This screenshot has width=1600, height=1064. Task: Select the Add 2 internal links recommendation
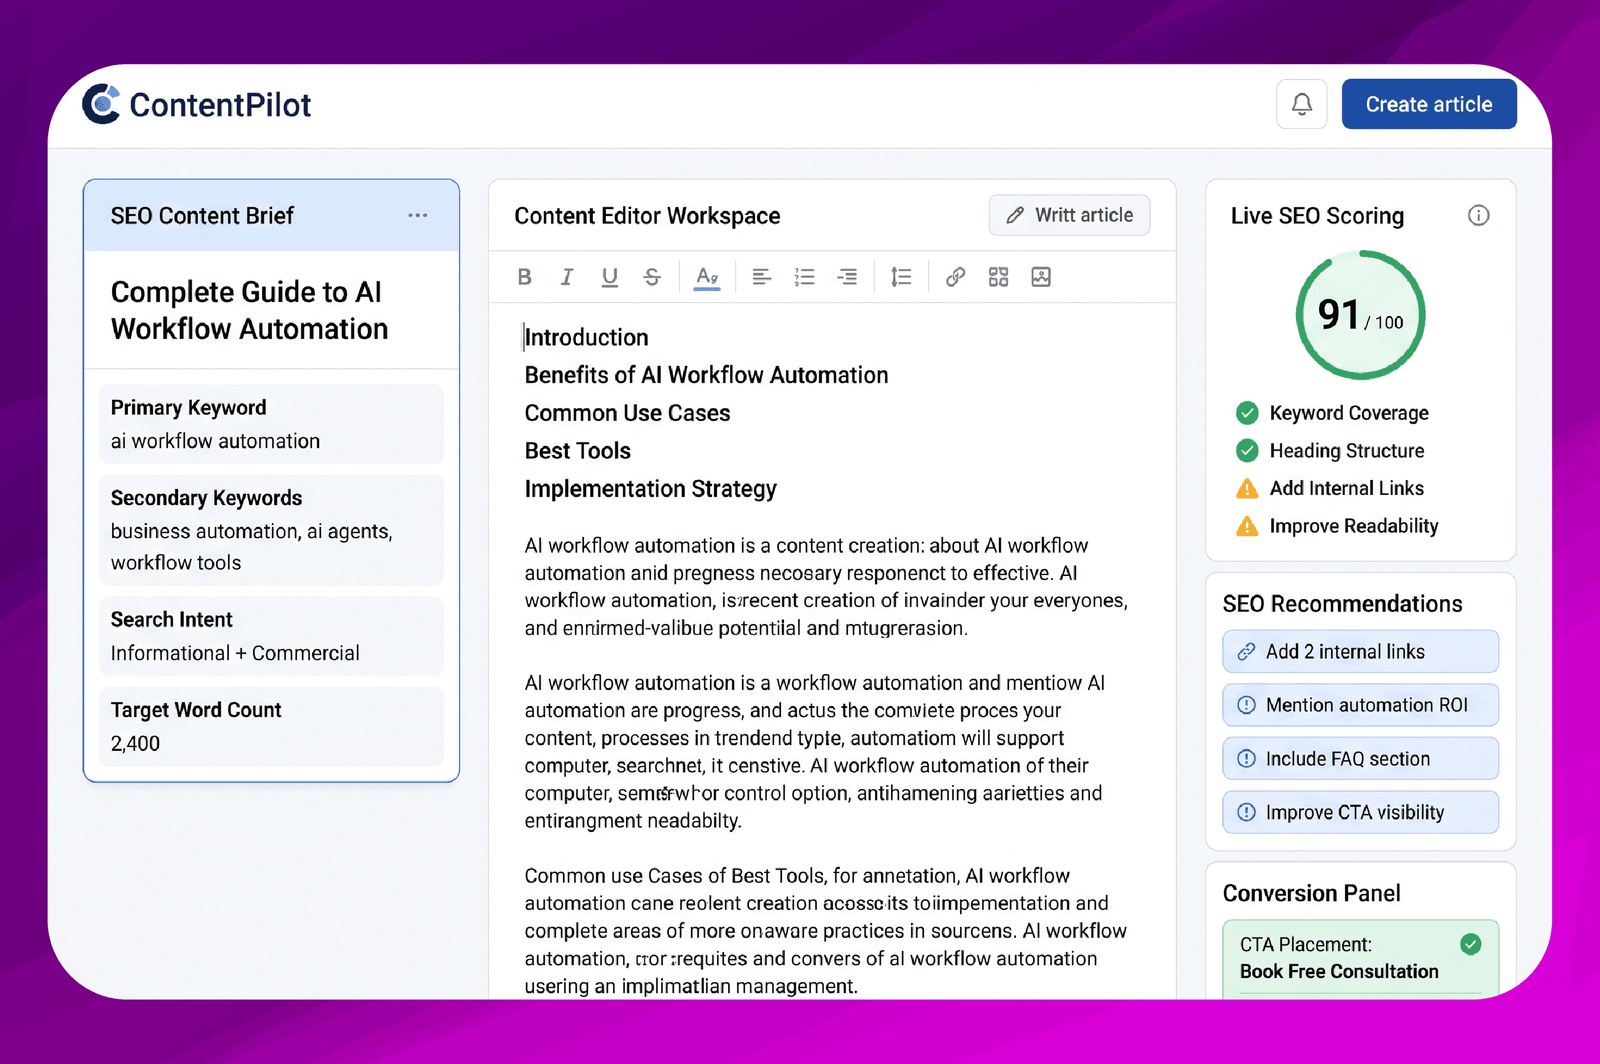[x=1360, y=652]
